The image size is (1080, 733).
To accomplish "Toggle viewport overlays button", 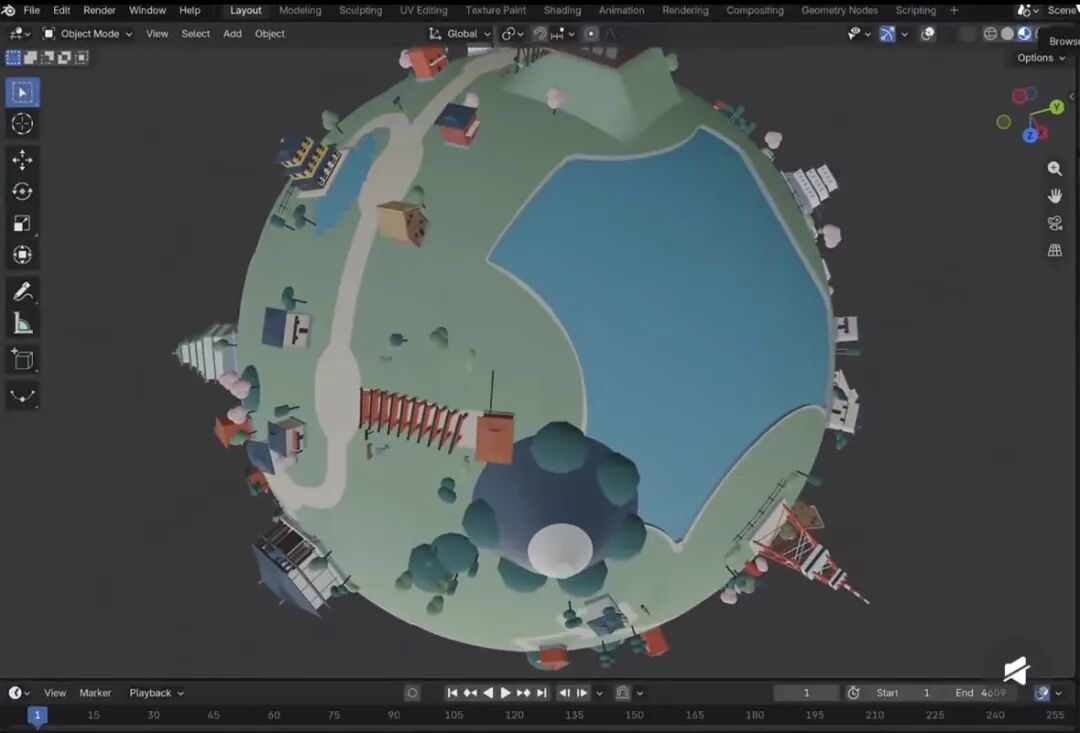I will coord(928,34).
